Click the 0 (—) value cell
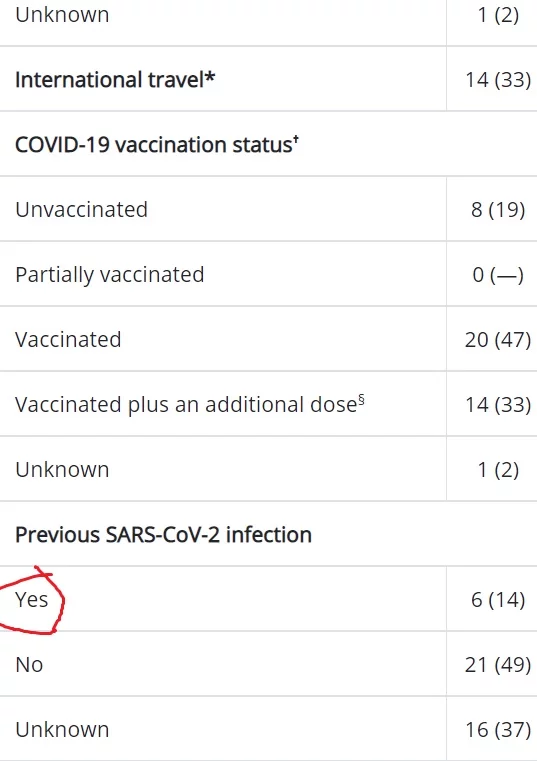 click(x=498, y=275)
